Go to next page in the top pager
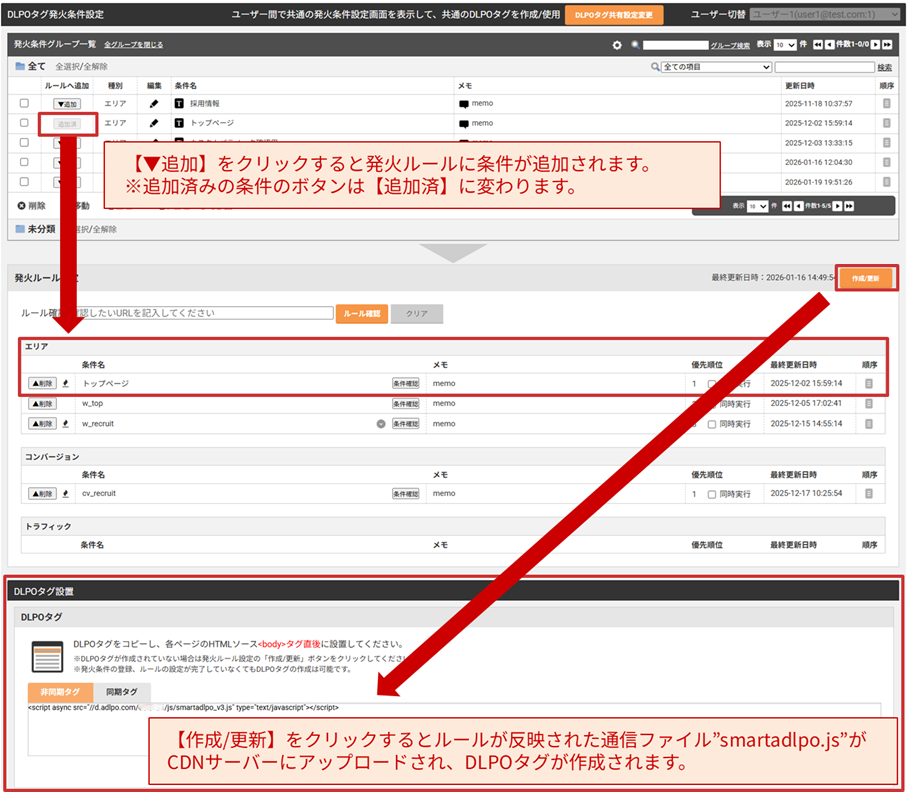Image resolution: width=907 pixels, height=794 pixels. (875, 45)
